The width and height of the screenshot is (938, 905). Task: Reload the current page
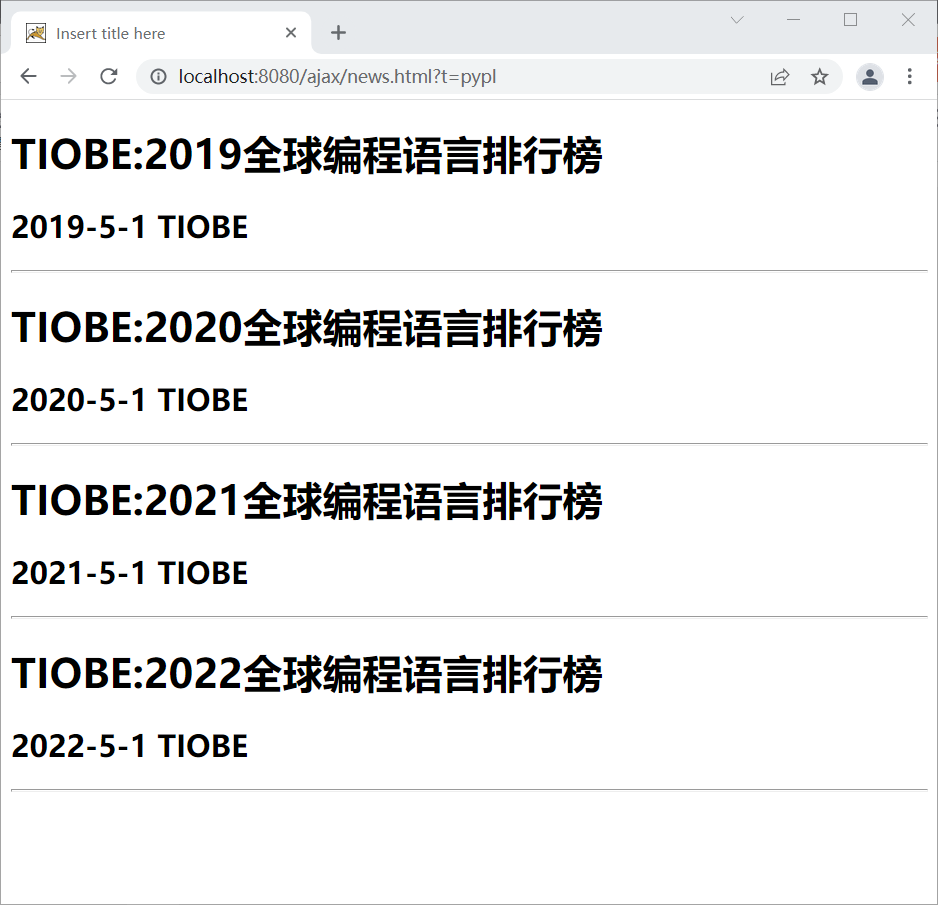108,77
